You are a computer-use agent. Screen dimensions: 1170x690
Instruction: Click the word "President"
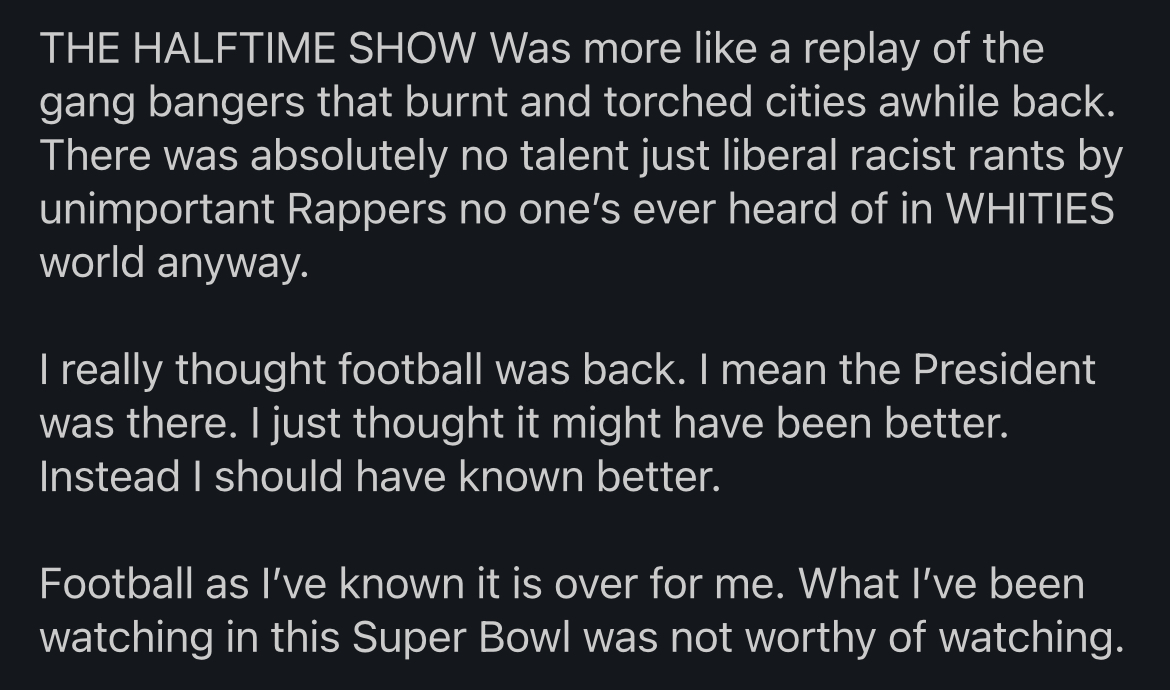1005,371
